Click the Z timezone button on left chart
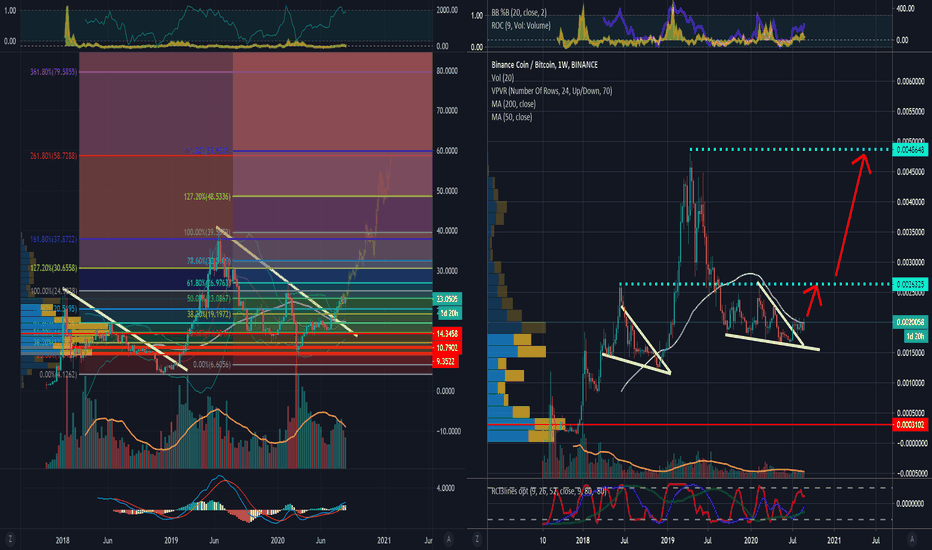This screenshot has height=550, width=932. (x=10, y=539)
